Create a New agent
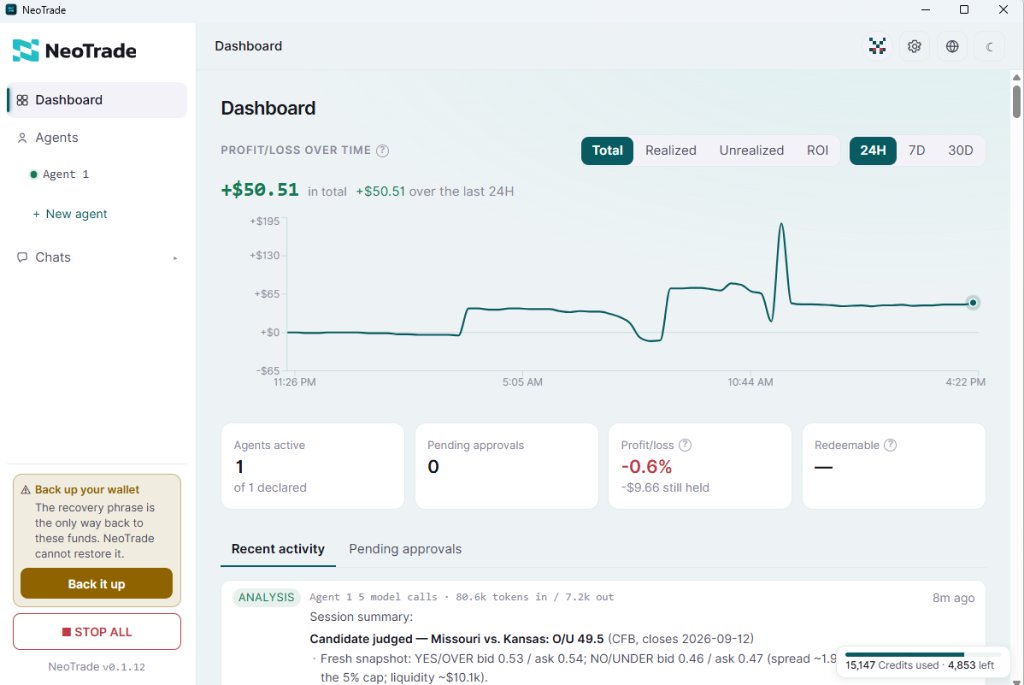The height and width of the screenshot is (685, 1024). pyautogui.click(x=70, y=214)
